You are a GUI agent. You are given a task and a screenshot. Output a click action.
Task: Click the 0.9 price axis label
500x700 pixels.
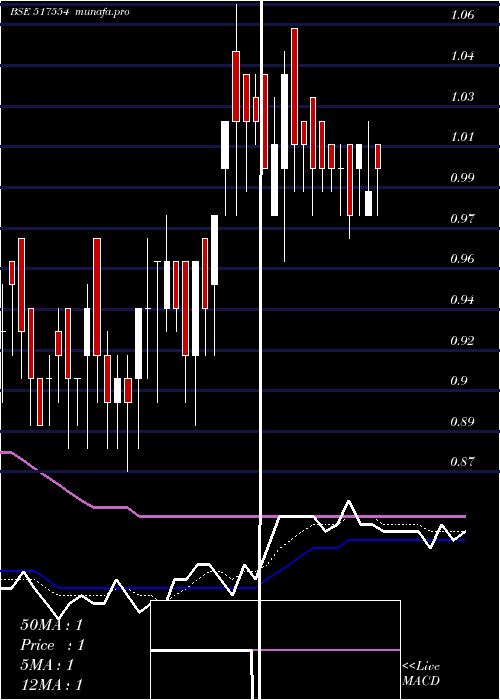coord(459,381)
